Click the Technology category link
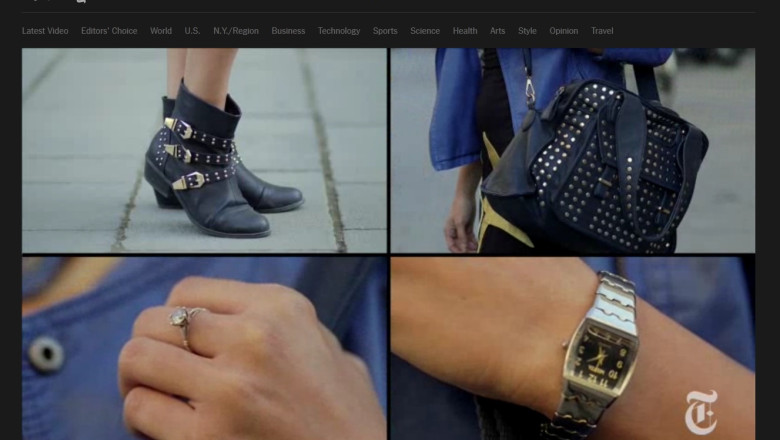 (x=339, y=31)
